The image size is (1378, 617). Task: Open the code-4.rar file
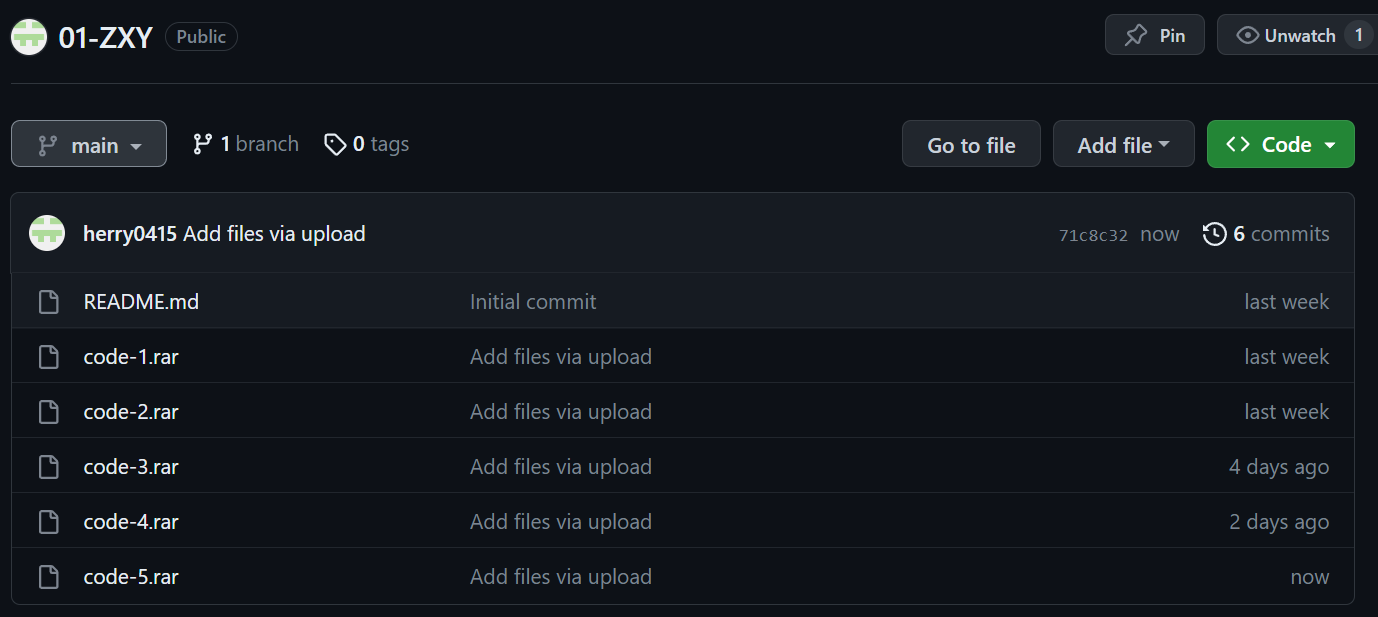[x=131, y=522]
